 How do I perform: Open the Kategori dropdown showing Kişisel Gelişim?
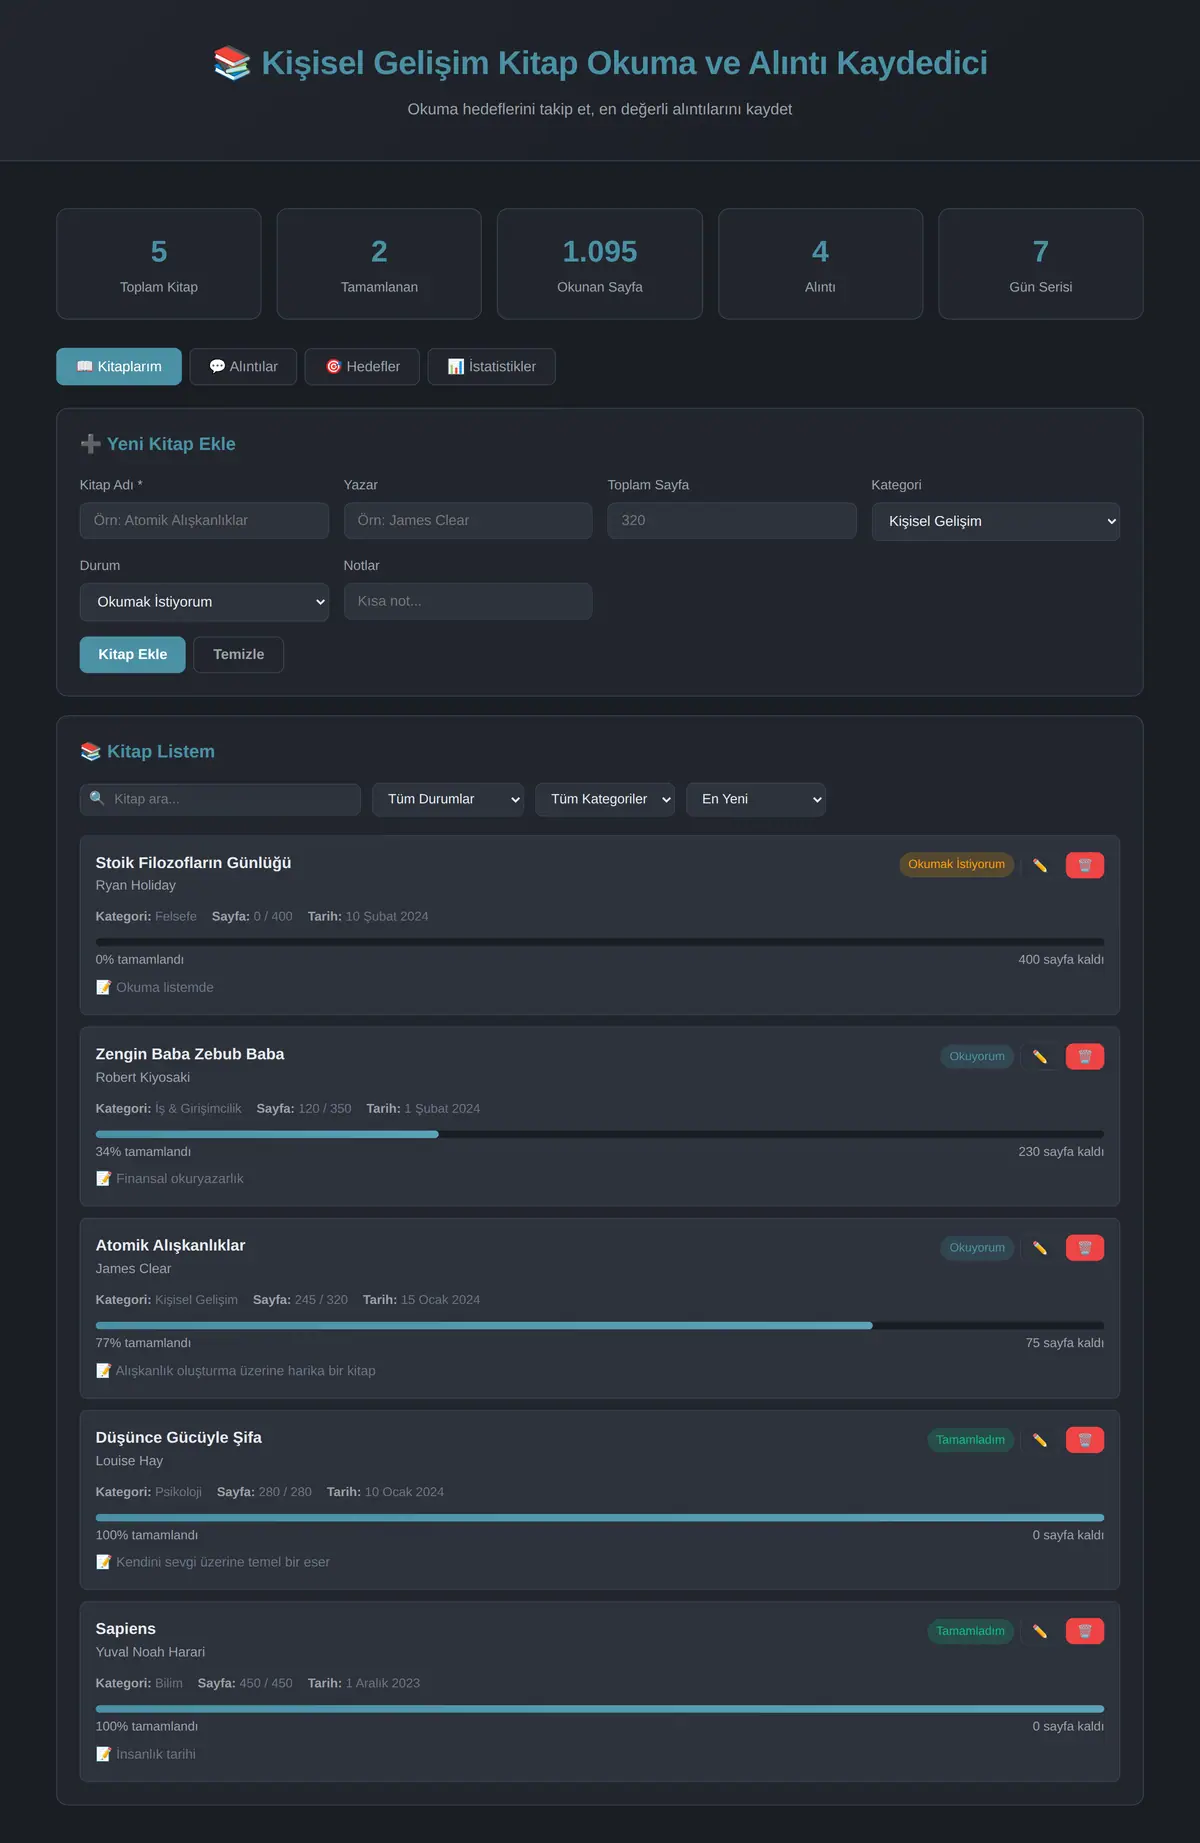[x=995, y=521]
